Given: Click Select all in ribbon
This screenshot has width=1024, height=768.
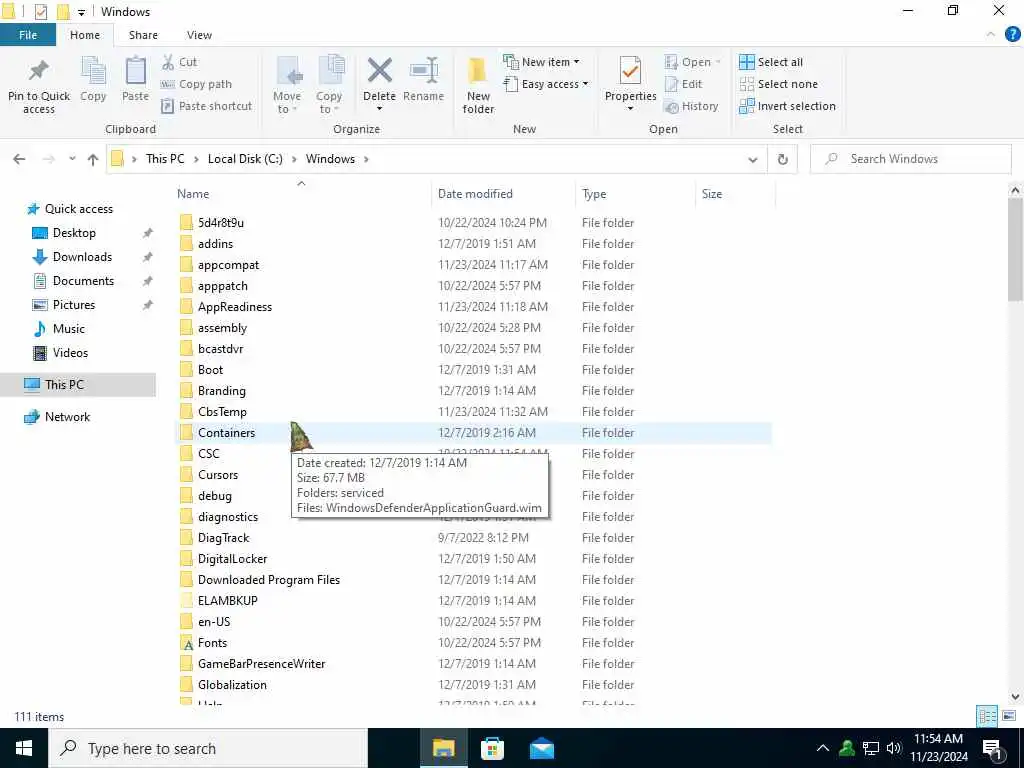Looking at the screenshot, I should click(771, 62).
